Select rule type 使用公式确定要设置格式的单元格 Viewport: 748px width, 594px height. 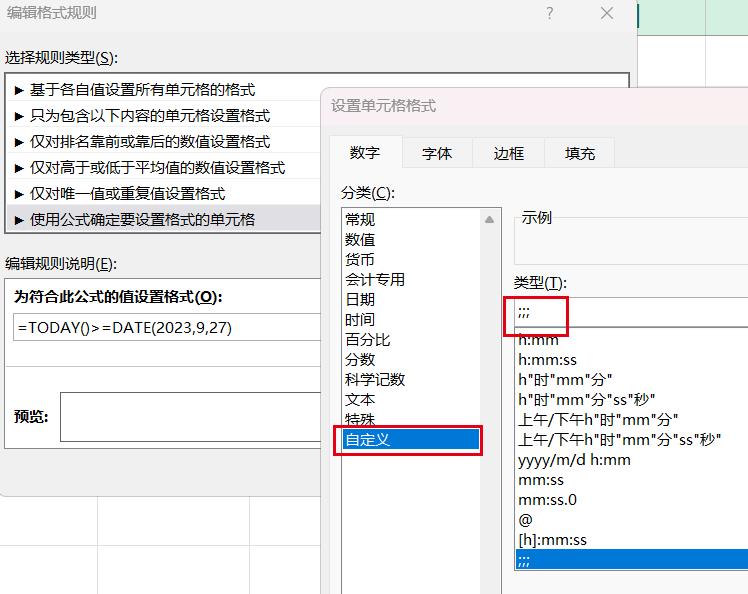[164, 219]
